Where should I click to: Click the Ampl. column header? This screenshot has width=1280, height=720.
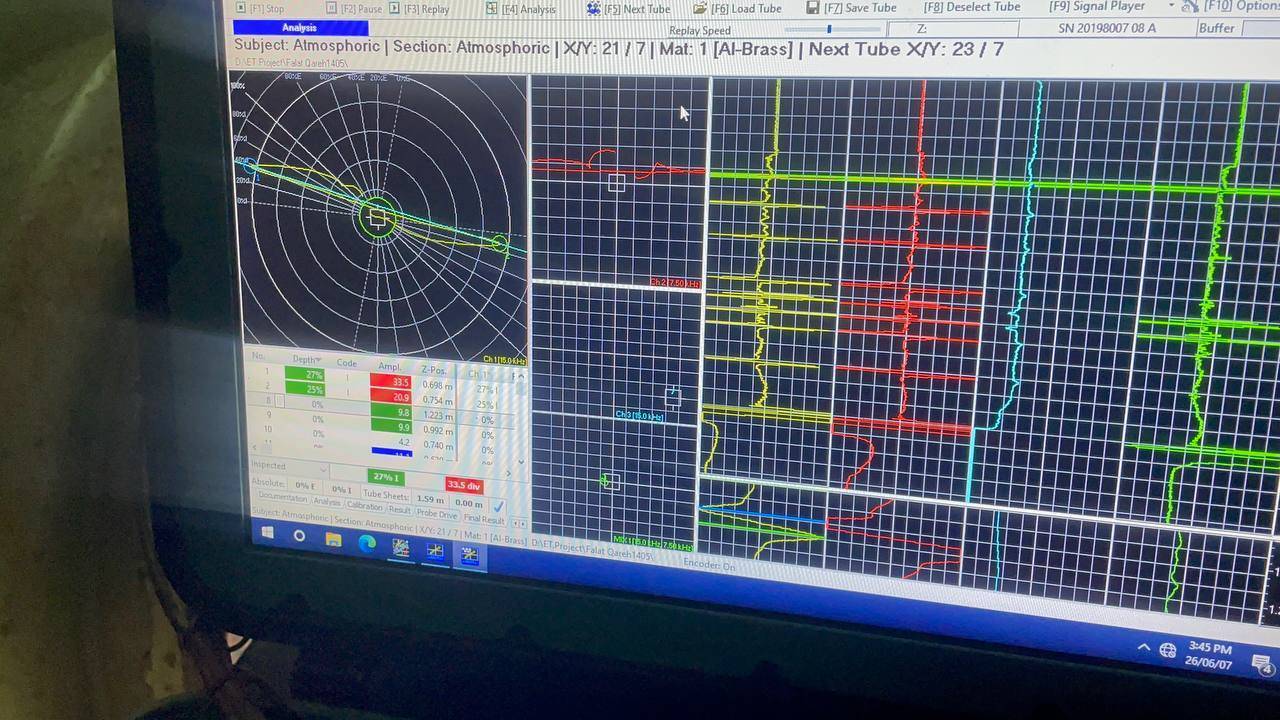point(390,366)
